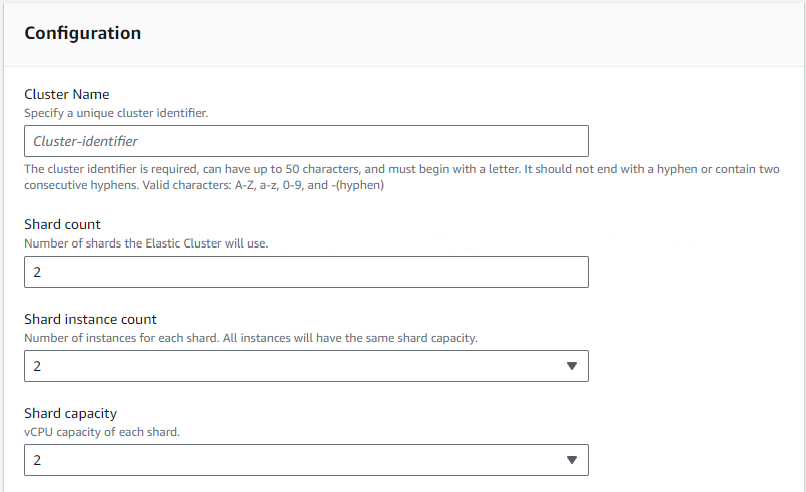This screenshot has width=806, height=492.
Task: Click the 'Number of shards' description text
Action: [x=146, y=243]
